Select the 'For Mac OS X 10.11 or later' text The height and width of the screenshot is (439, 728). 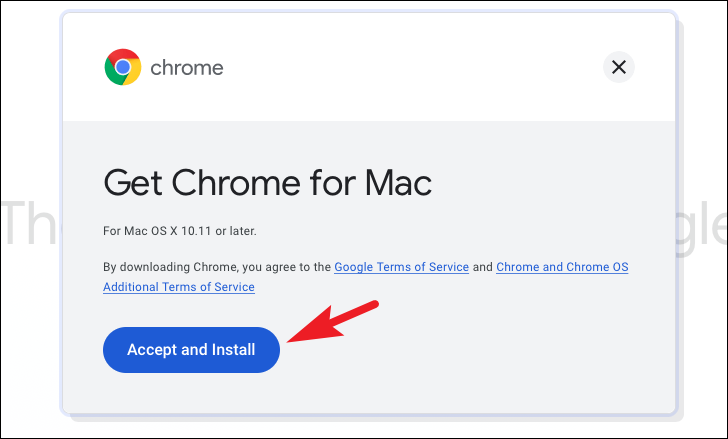(180, 231)
